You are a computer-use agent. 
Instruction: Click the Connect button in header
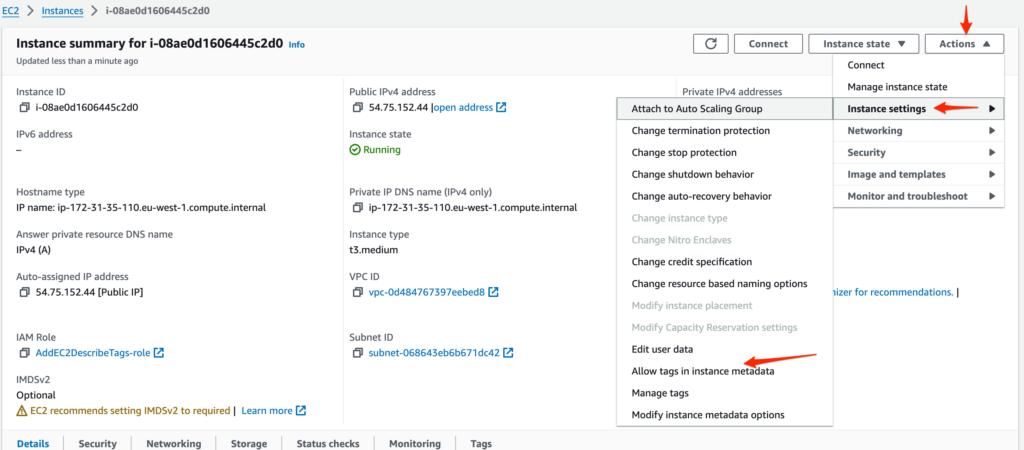pyautogui.click(x=768, y=44)
